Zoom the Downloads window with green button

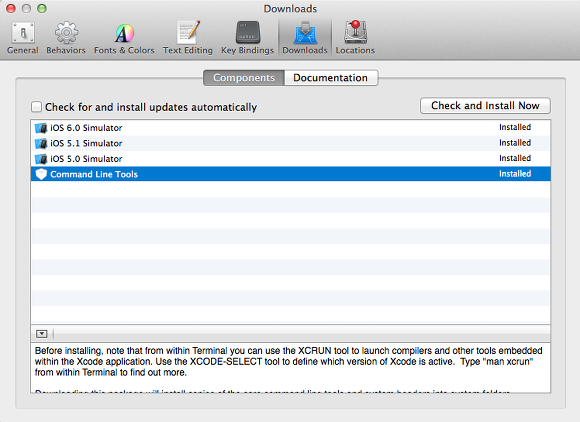42,9
